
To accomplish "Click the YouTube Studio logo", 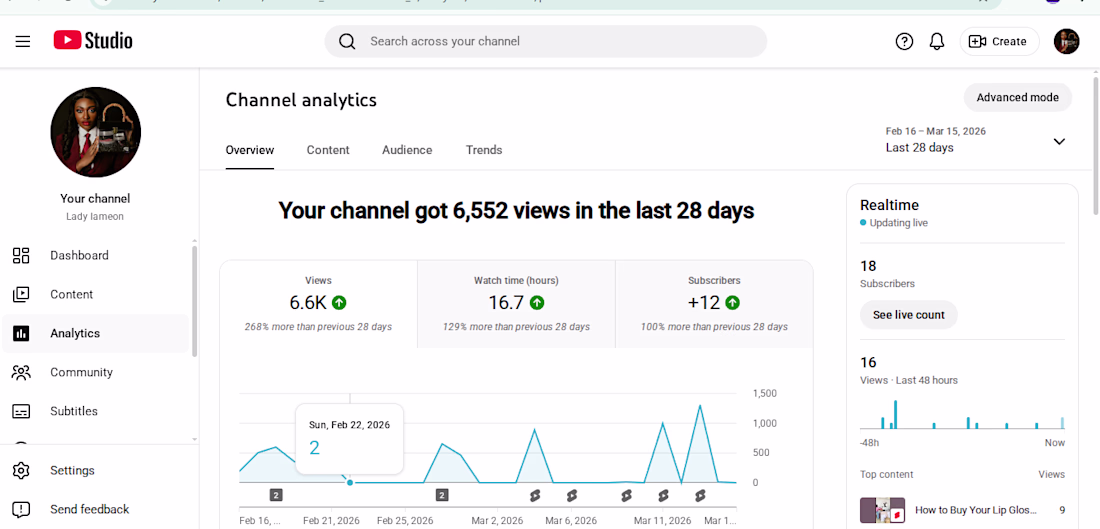I will point(93,41).
